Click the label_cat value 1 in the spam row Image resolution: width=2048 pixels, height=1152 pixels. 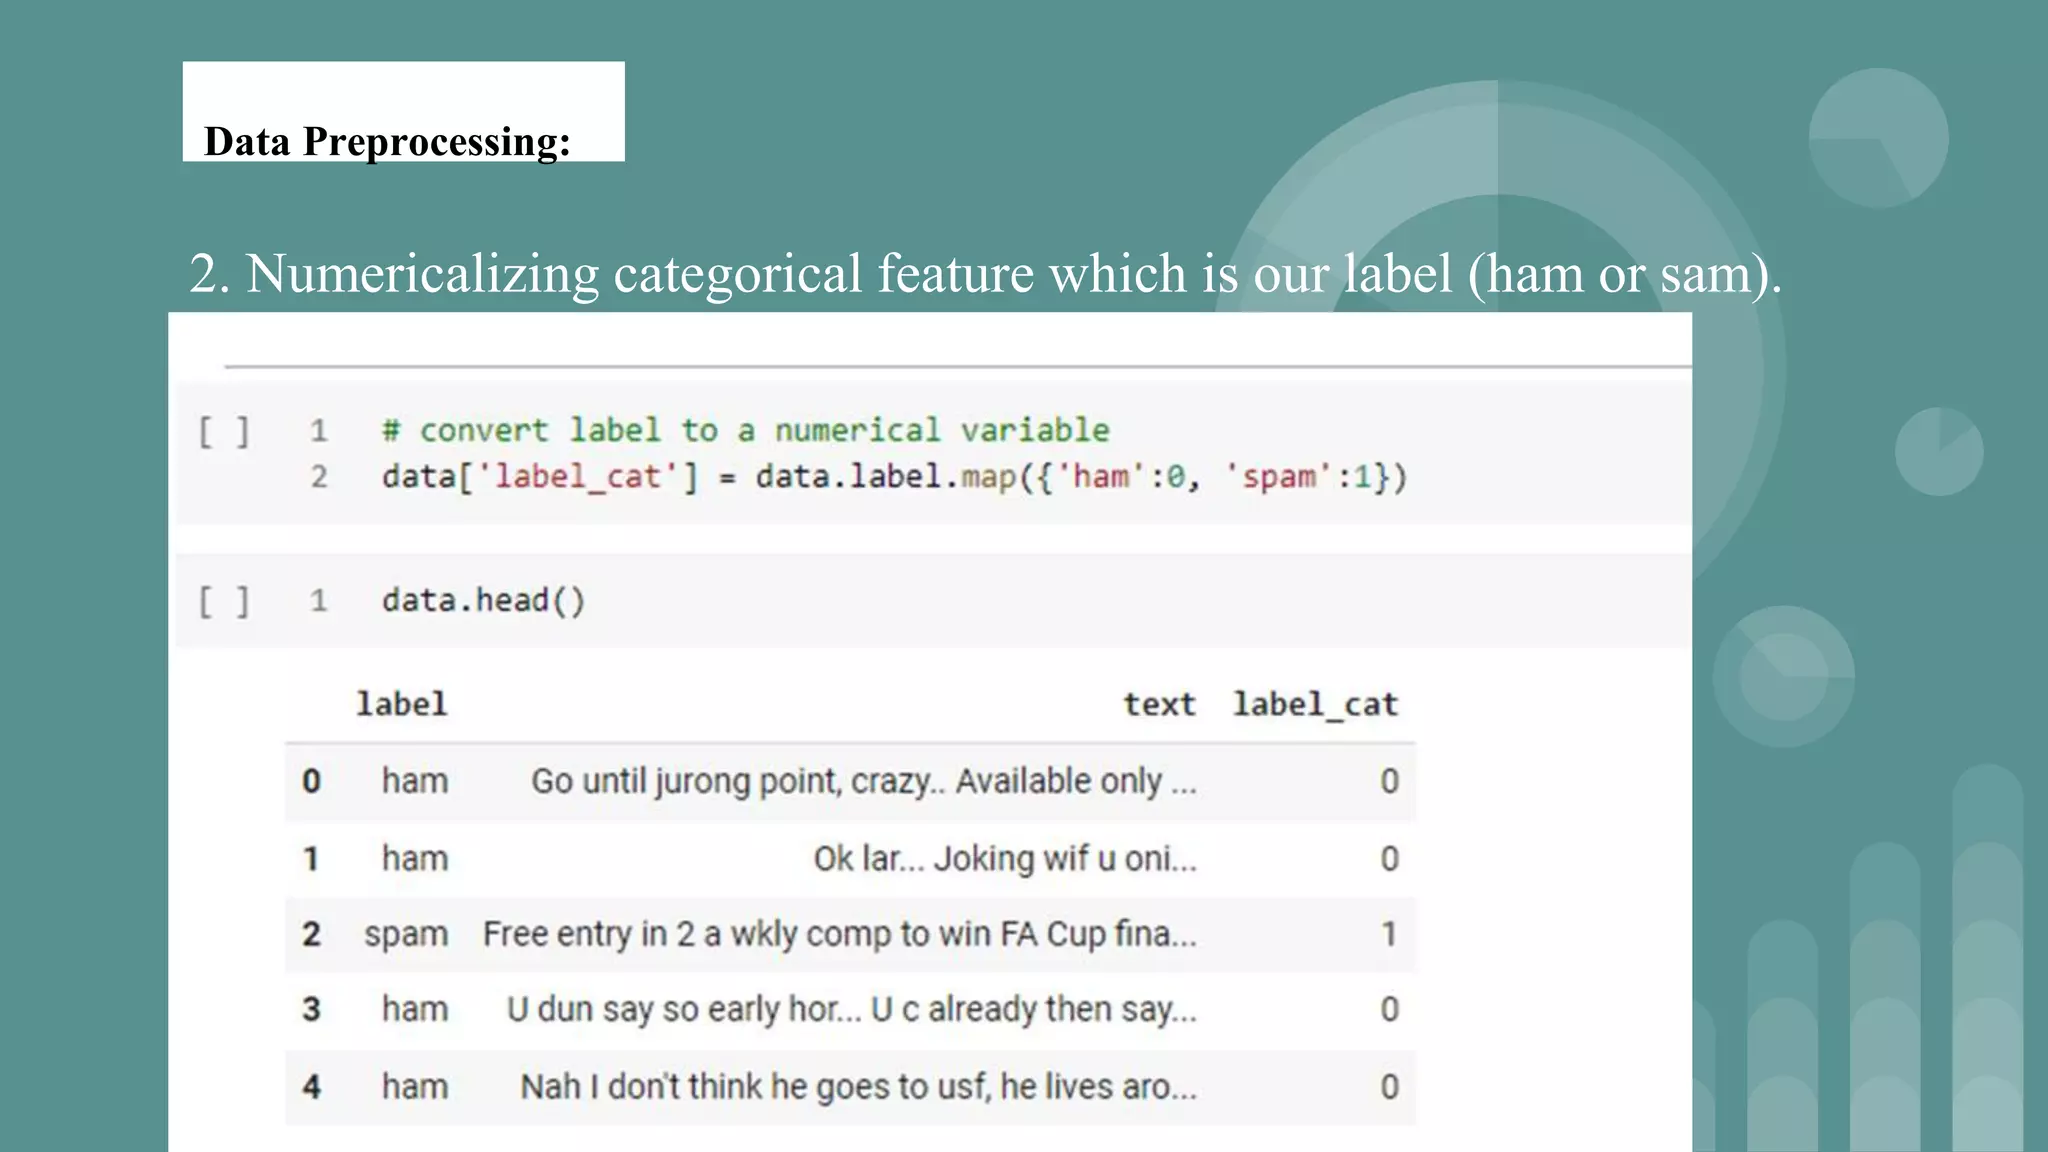(x=1388, y=934)
